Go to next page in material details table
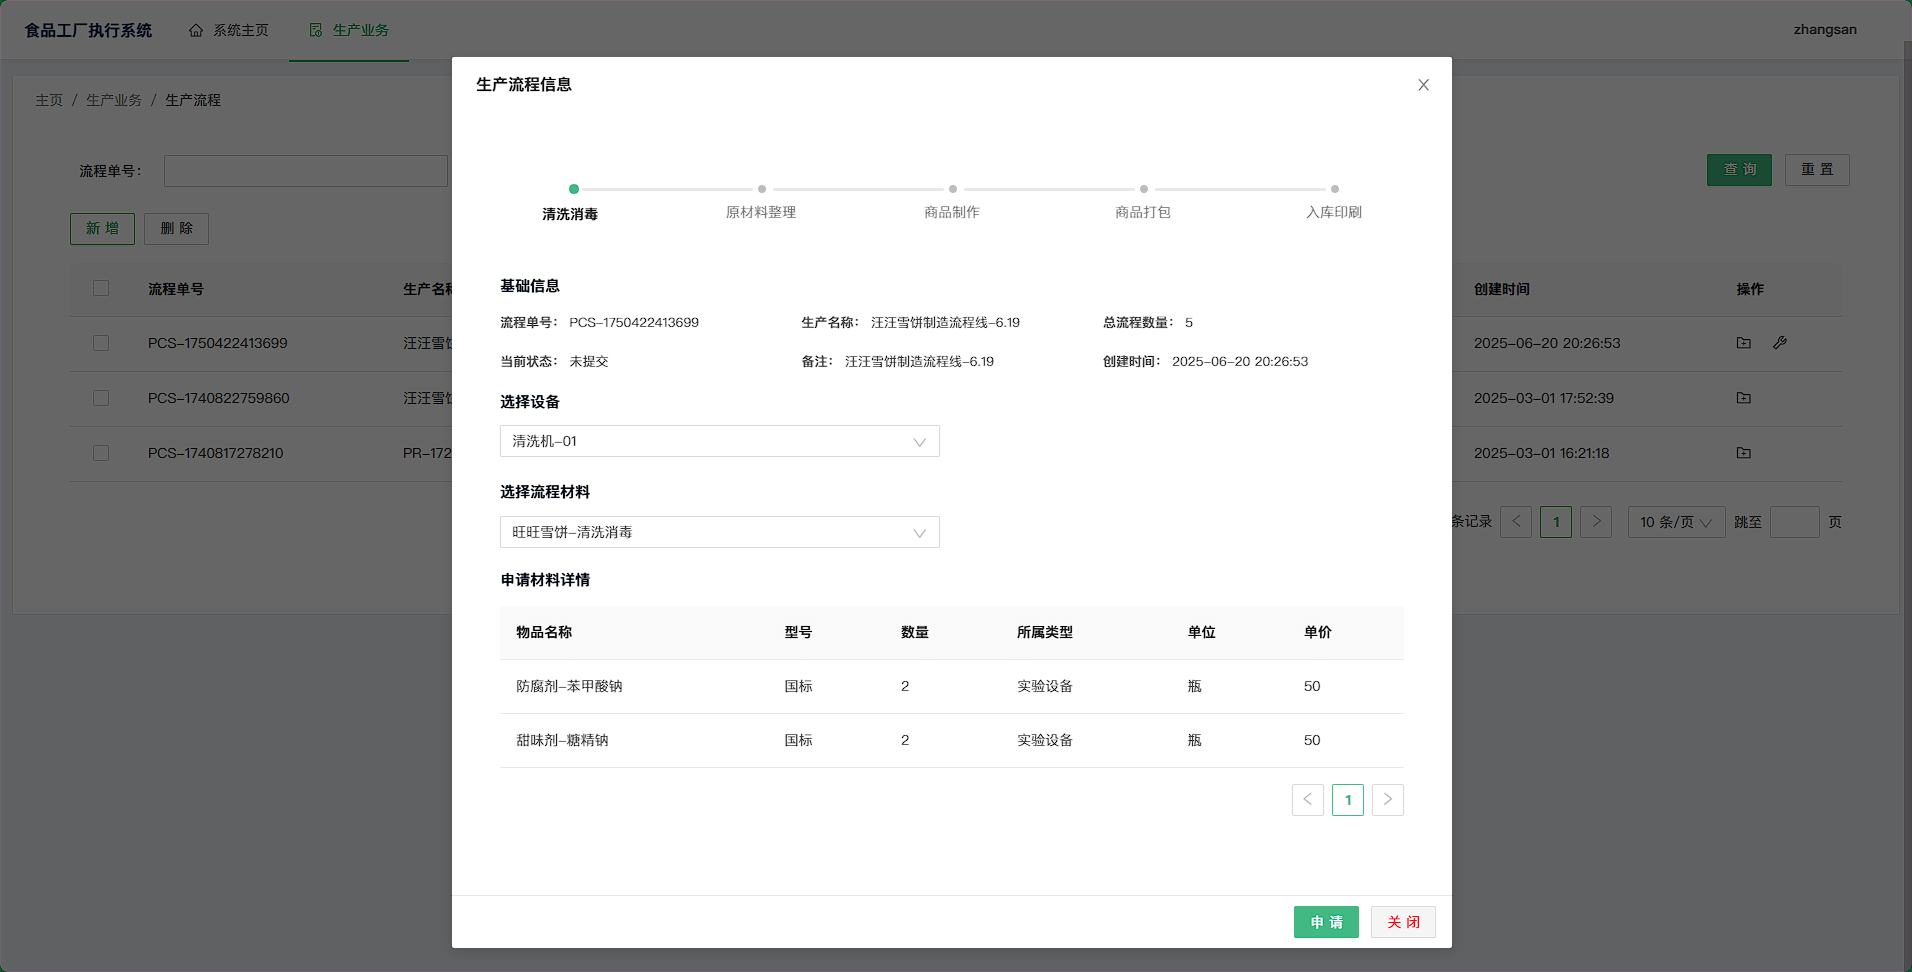Image resolution: width=1912 pixels, height=972 pixels. pyautogui.click(x=1388, y=800)
